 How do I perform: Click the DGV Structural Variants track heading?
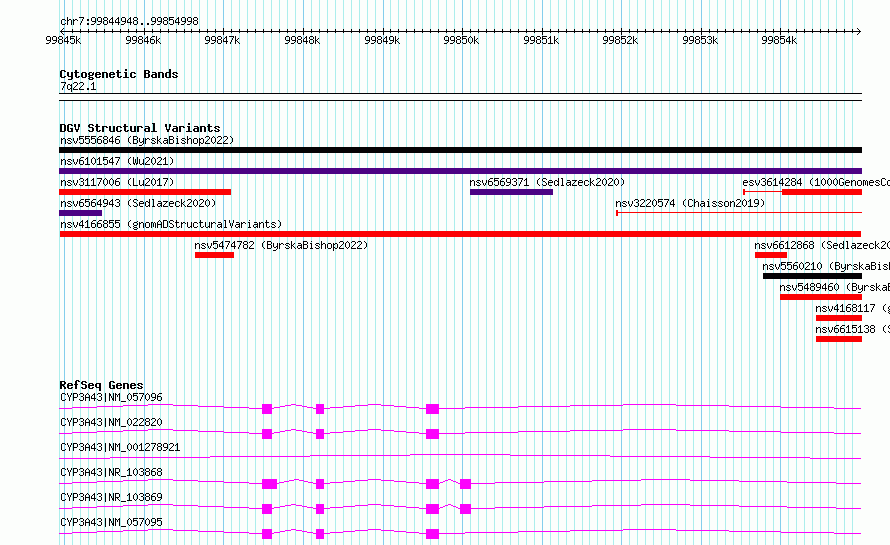click(140, 128)
